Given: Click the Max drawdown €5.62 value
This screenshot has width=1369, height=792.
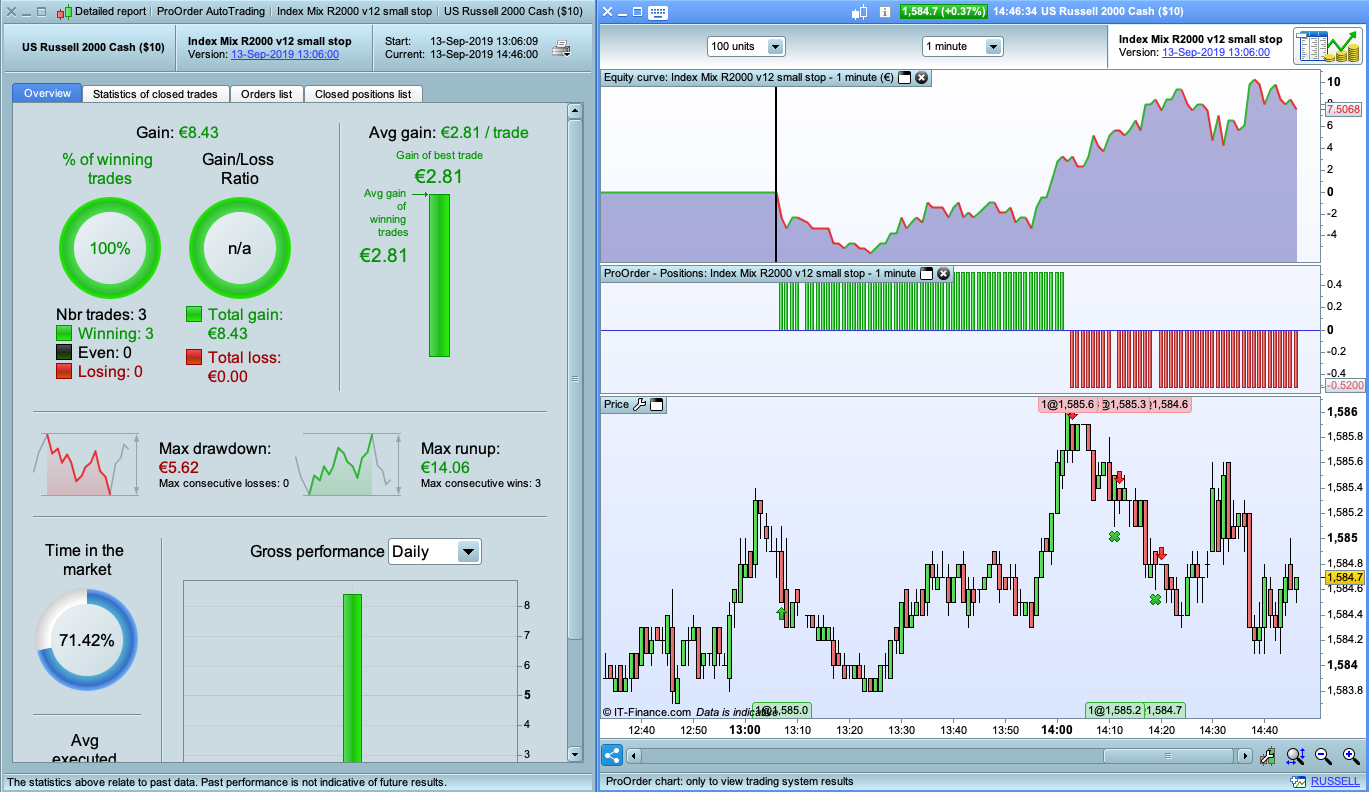Looking at the screenshot, I should pos(179,467).
